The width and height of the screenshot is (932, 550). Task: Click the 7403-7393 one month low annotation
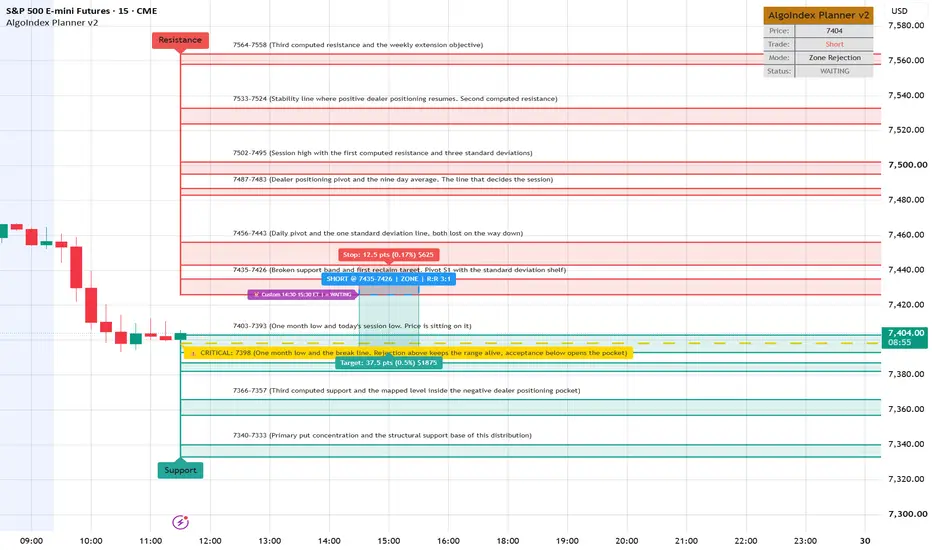(x=352, y=326)
